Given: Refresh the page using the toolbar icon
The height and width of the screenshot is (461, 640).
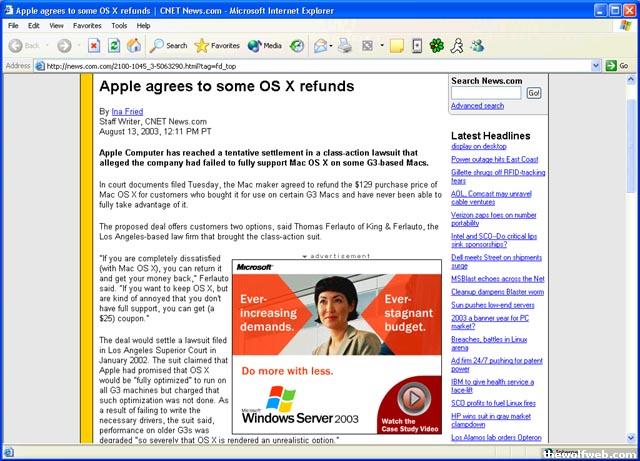Looking at the screenshot, I should click(x=113, y=45).
